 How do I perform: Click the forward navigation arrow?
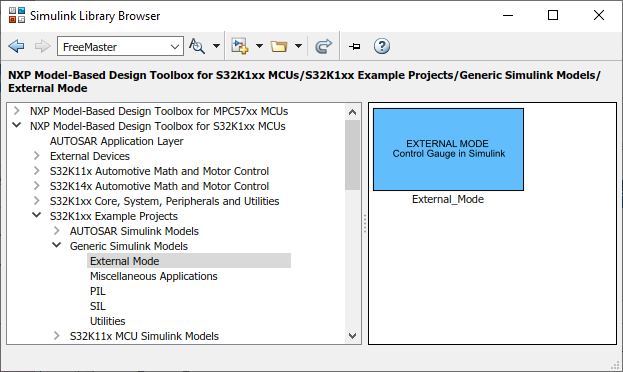[42, 46]
